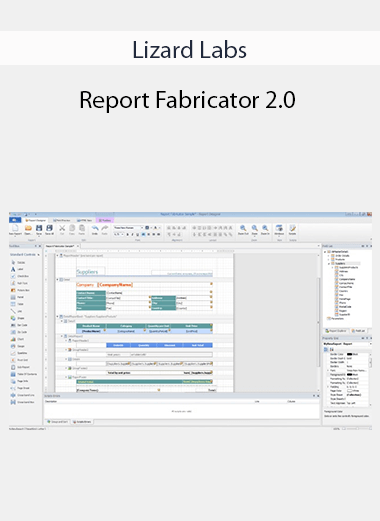Screen dimensions: 380x521
Task: Open the blue application menu button
Action: pos(15,220)
